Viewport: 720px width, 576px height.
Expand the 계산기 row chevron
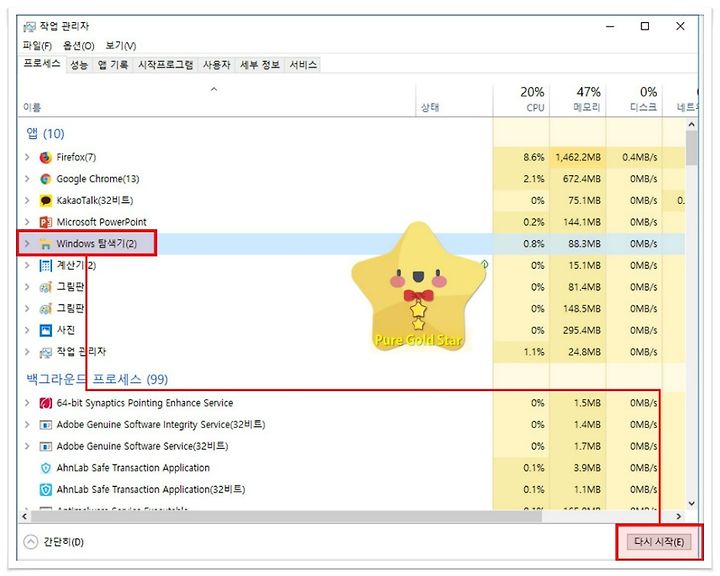27,265
